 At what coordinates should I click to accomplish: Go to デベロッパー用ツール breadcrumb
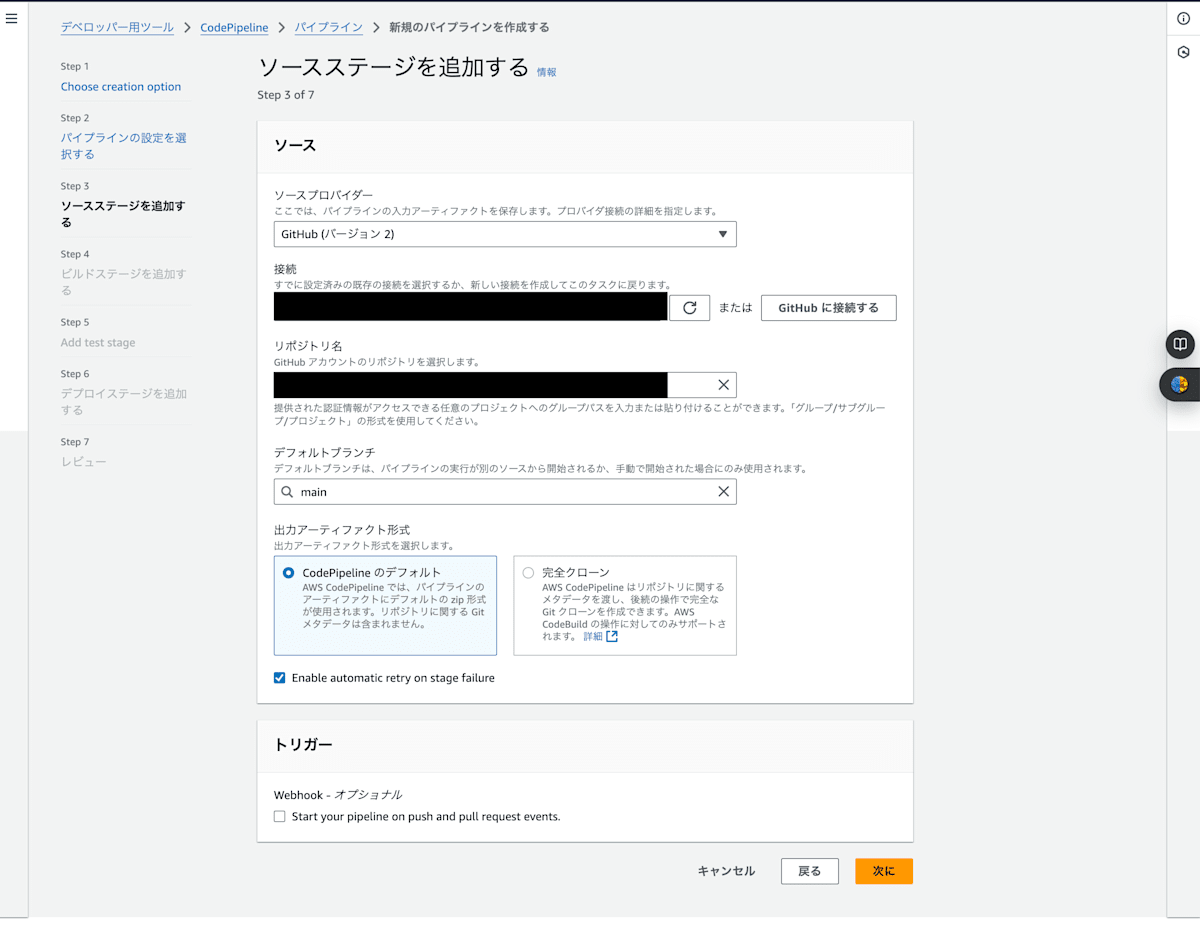pyautogui.click(x=117, y=28)
